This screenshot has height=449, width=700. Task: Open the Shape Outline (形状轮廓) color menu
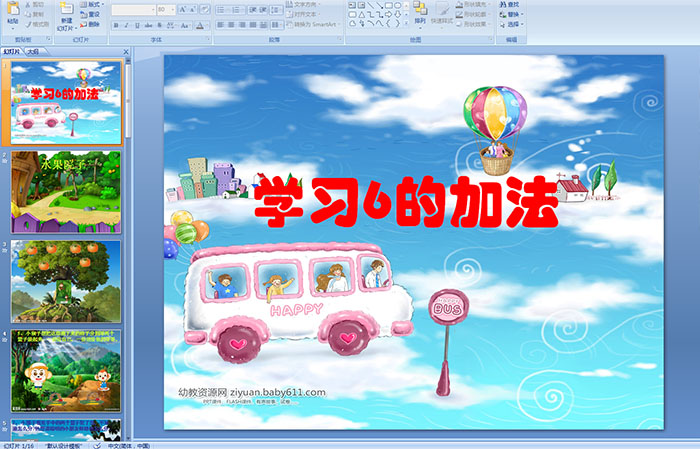(x=473, y=14)
